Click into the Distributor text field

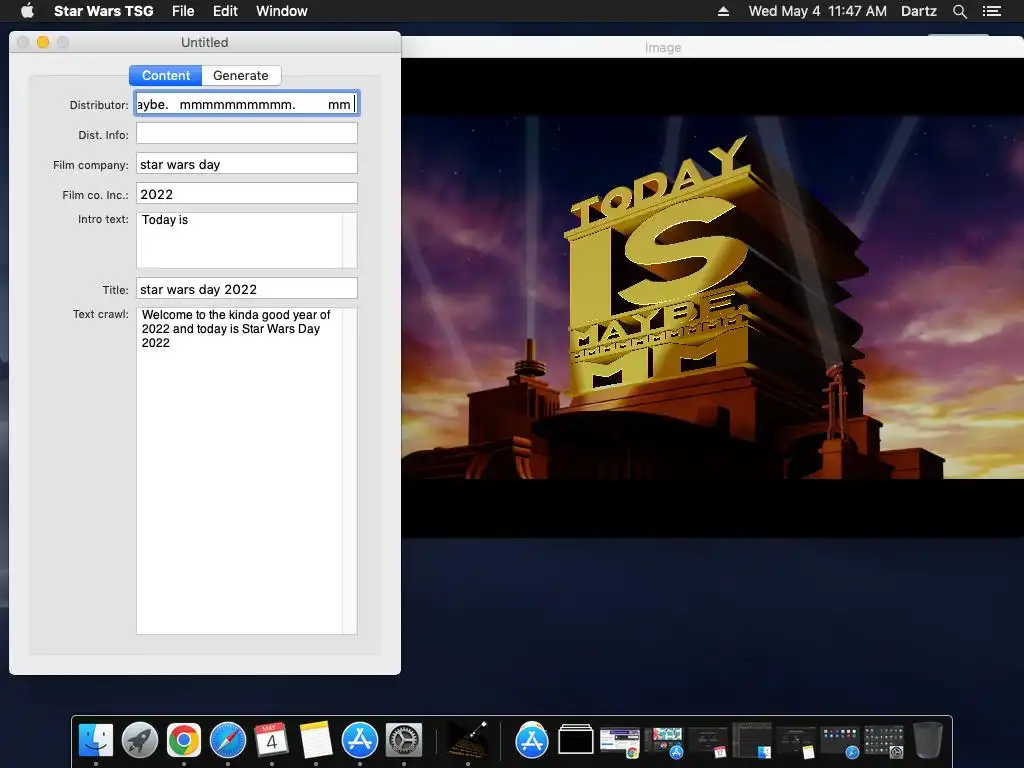(x=247, y=104)
